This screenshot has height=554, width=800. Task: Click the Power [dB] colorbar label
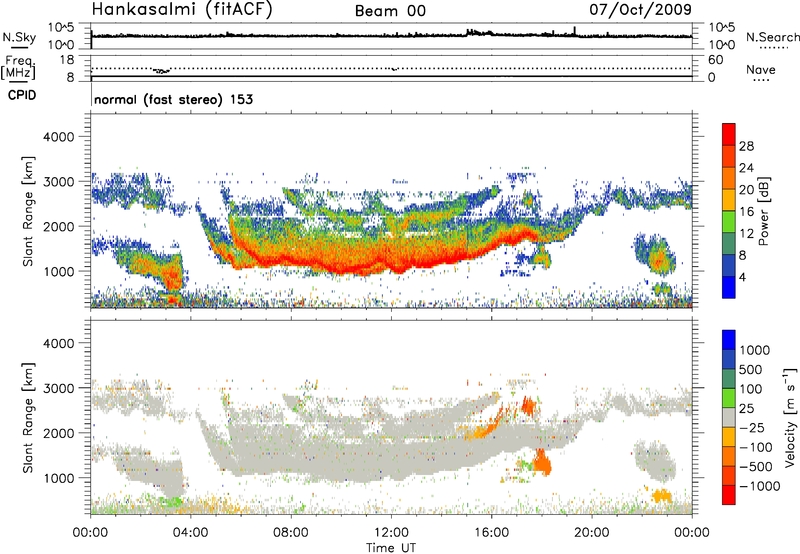coord(763,211)
